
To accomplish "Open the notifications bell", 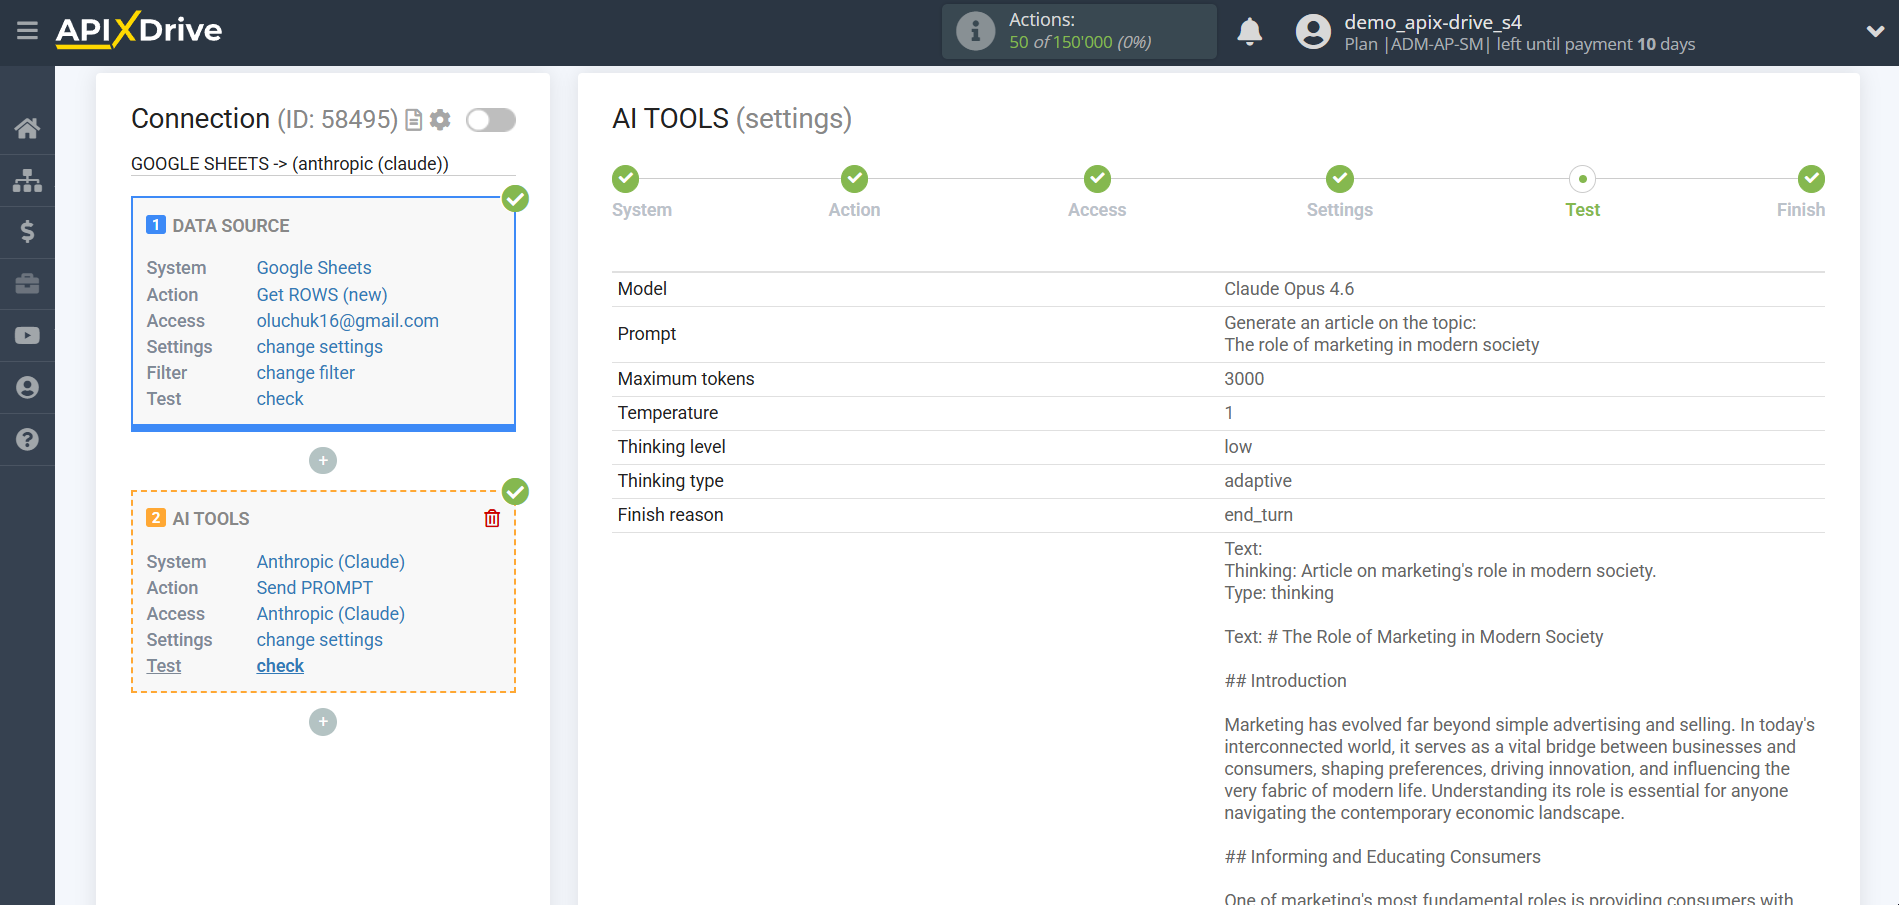I will coord(1249,32).
